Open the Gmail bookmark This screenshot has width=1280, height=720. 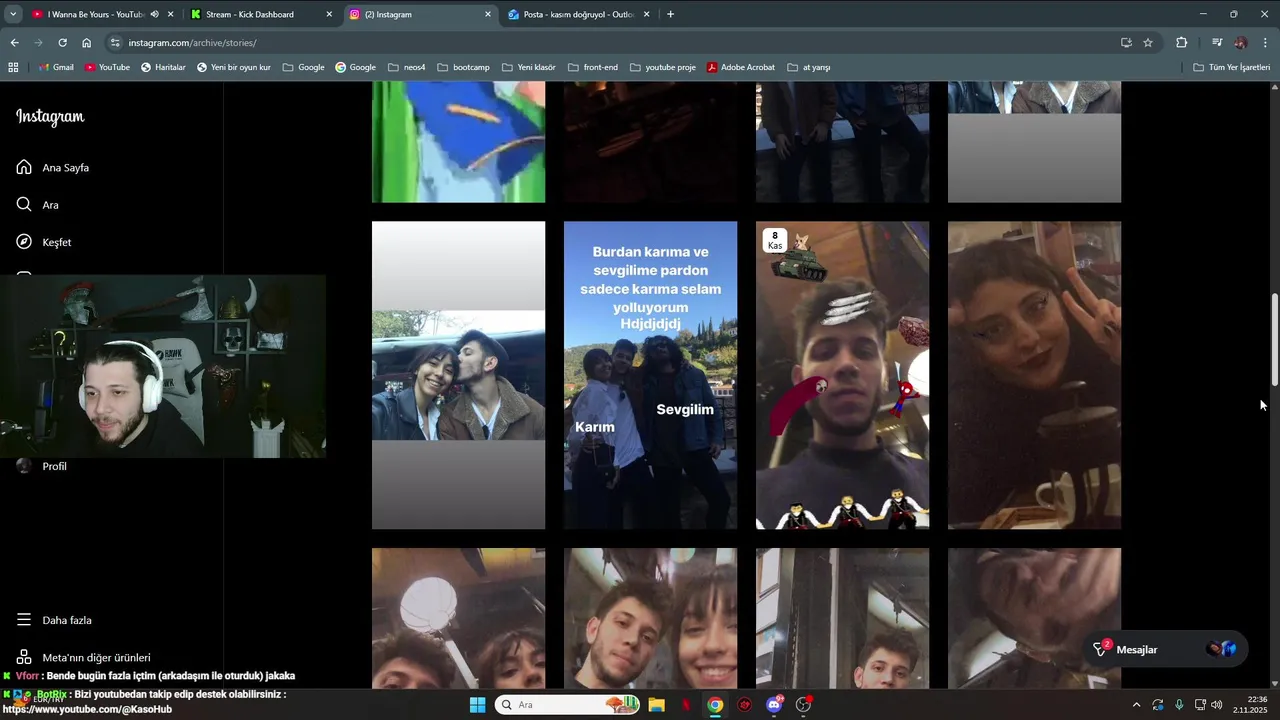coord(55,67)
